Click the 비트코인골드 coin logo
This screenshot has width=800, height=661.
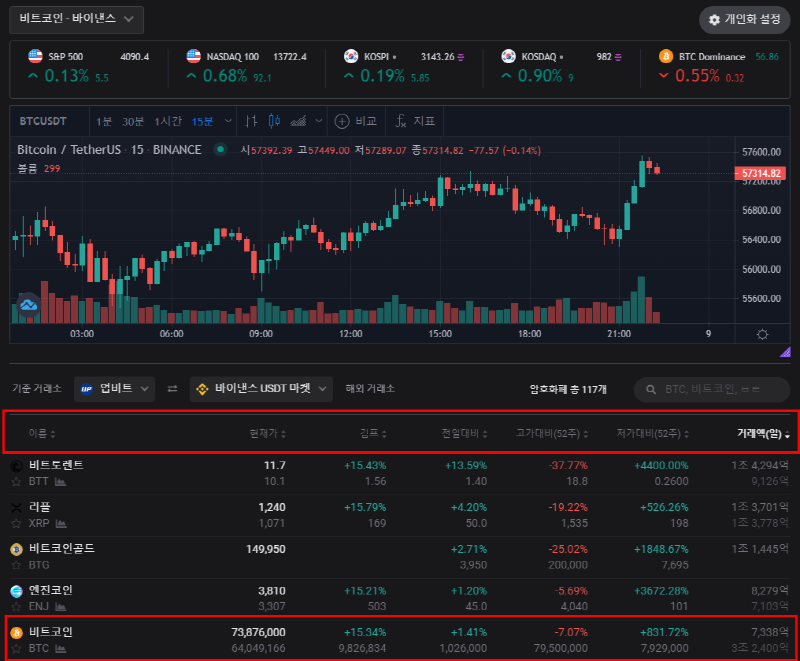(16, 549)
